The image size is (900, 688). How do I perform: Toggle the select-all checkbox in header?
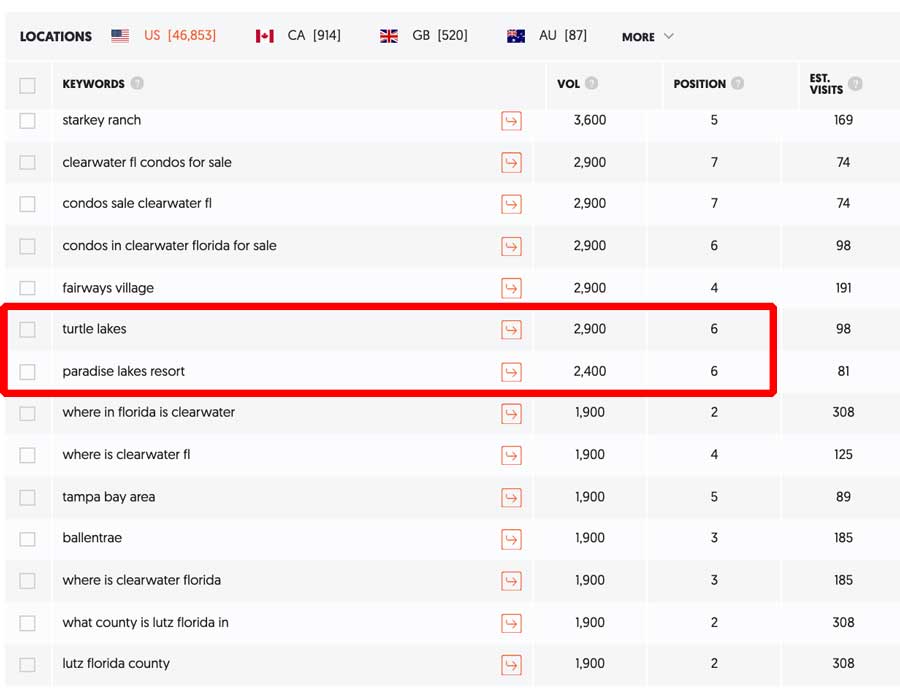[x=28, y=85]
